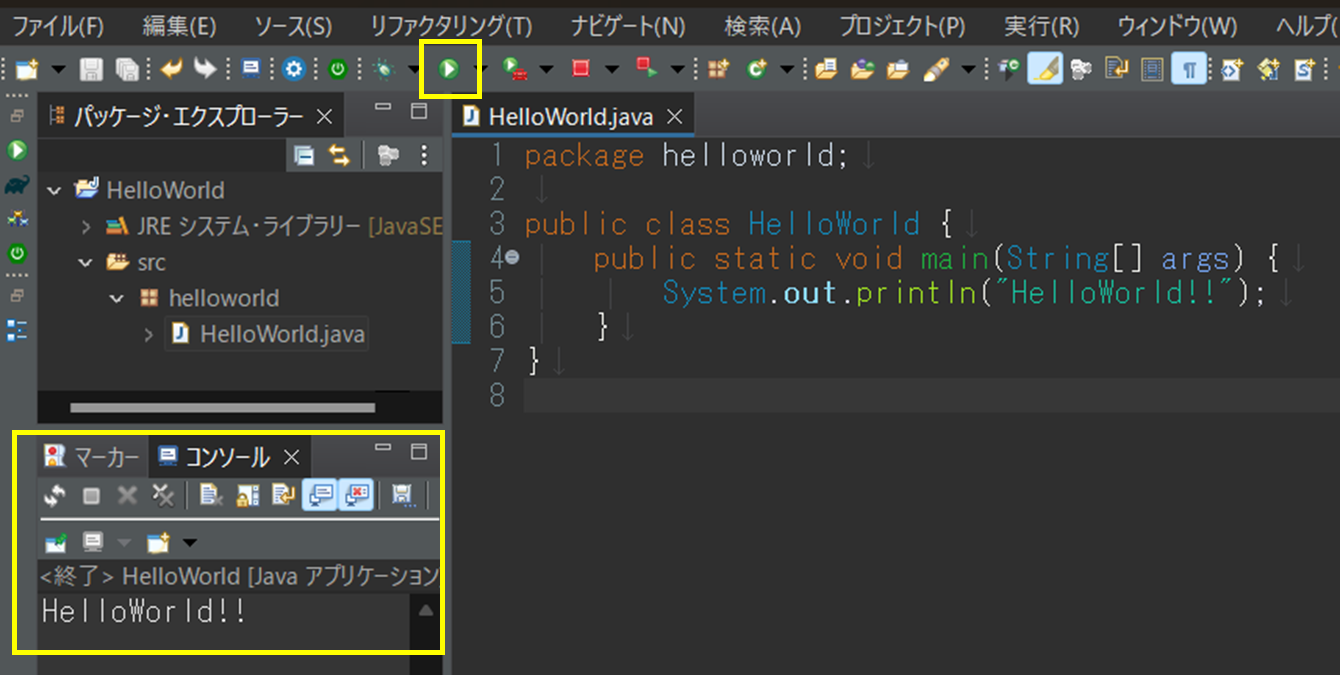1340x675 pixels.
Task: Click the red square Stop icon in main toolbar
Action: pos(581,69)
